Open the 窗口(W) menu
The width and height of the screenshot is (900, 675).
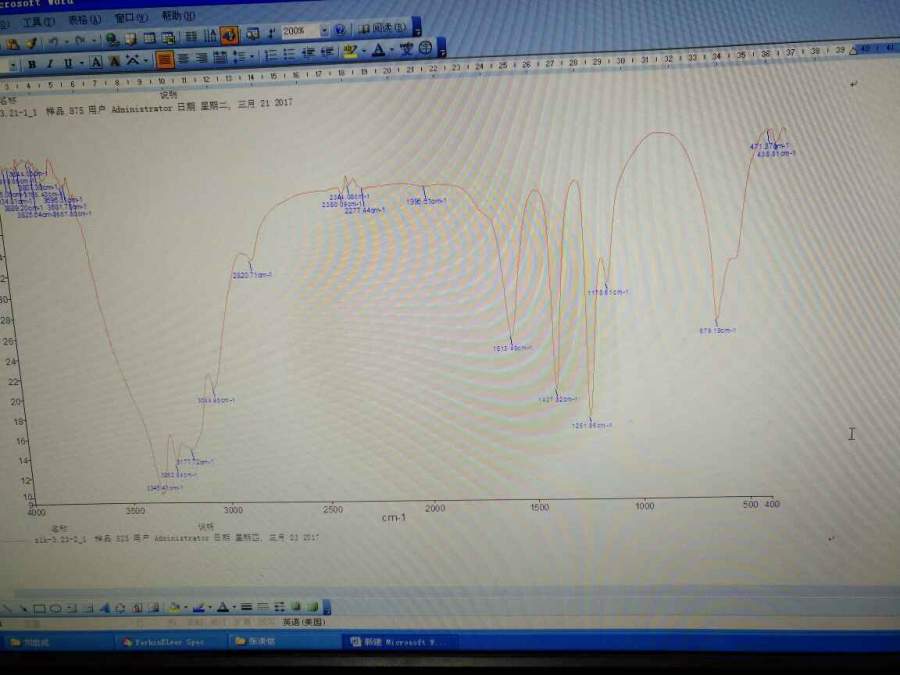coord(131,18)
